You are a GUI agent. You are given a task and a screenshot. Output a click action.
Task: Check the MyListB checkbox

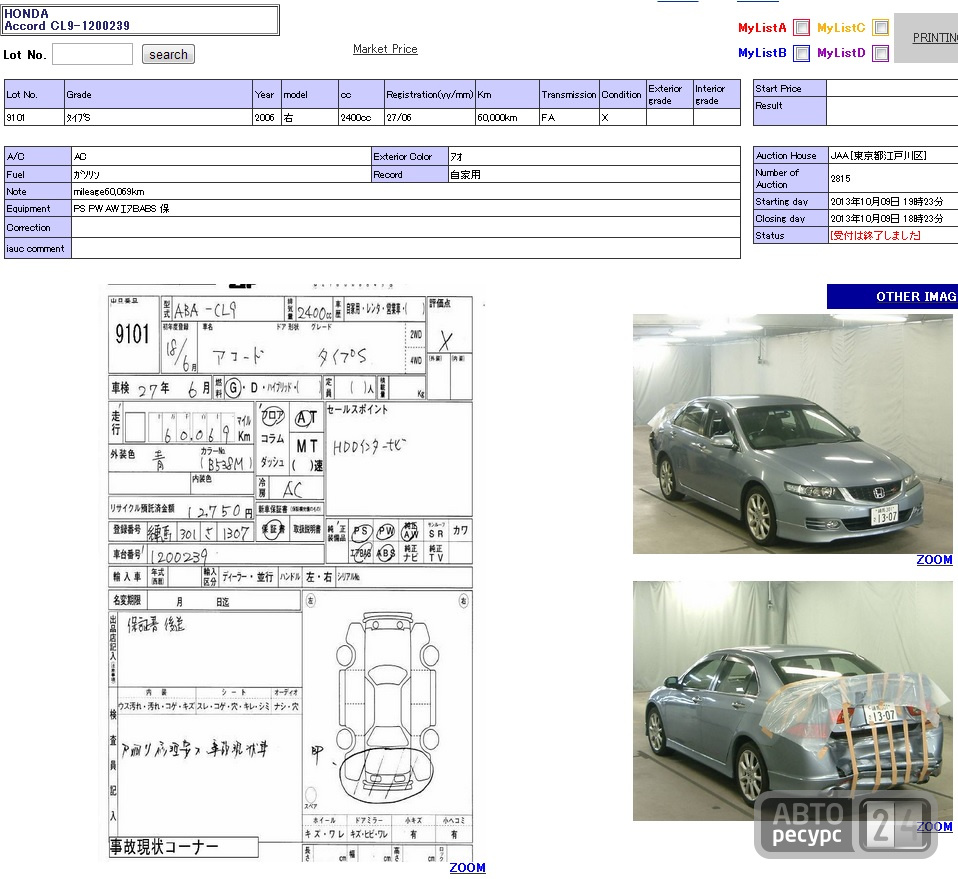801,53
